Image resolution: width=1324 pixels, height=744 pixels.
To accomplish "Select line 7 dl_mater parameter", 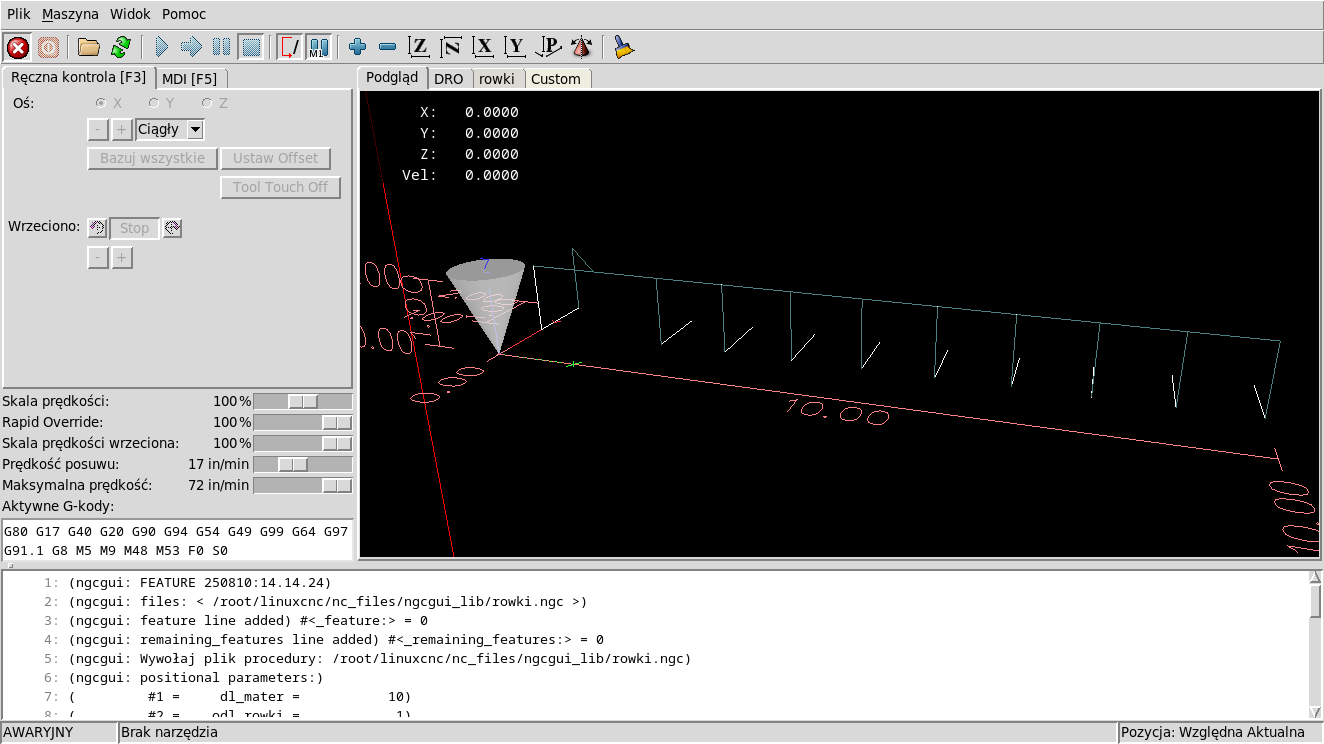I will tap(240, 696).
